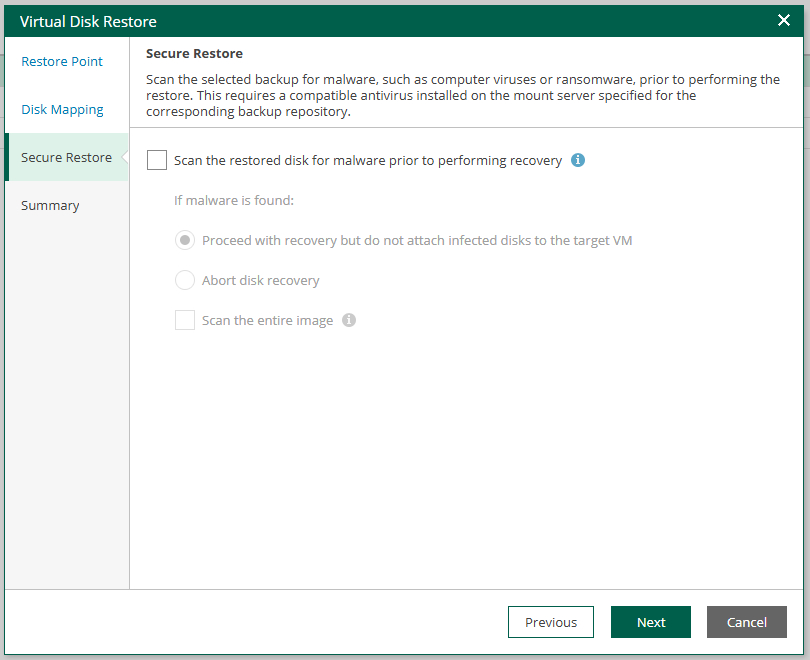Close the Virtual Disk Restore dialog
Viewport: 810px width, 660px height.
[784, 20]
